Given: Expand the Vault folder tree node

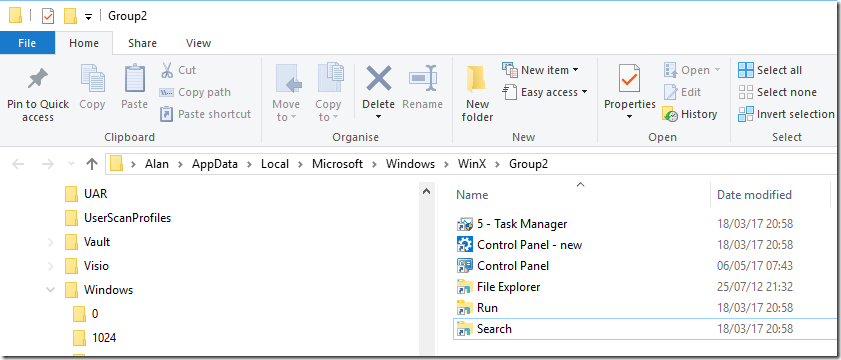Looking at the screenshot, I should point(51,243).
